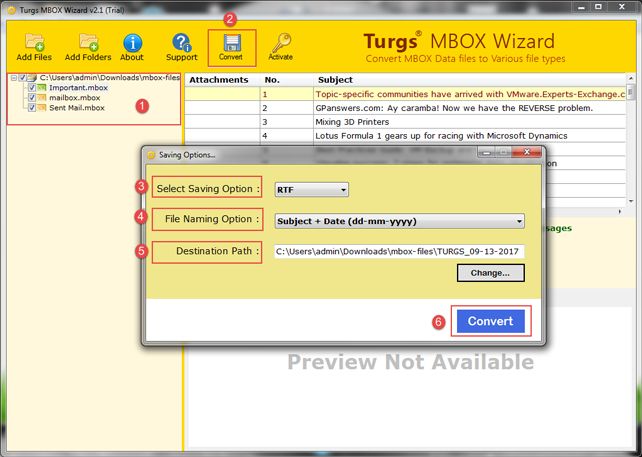Click the horizontal scroll right arrow of email list
Viewport: 642px width, 457px height.
tap(620, 212)
